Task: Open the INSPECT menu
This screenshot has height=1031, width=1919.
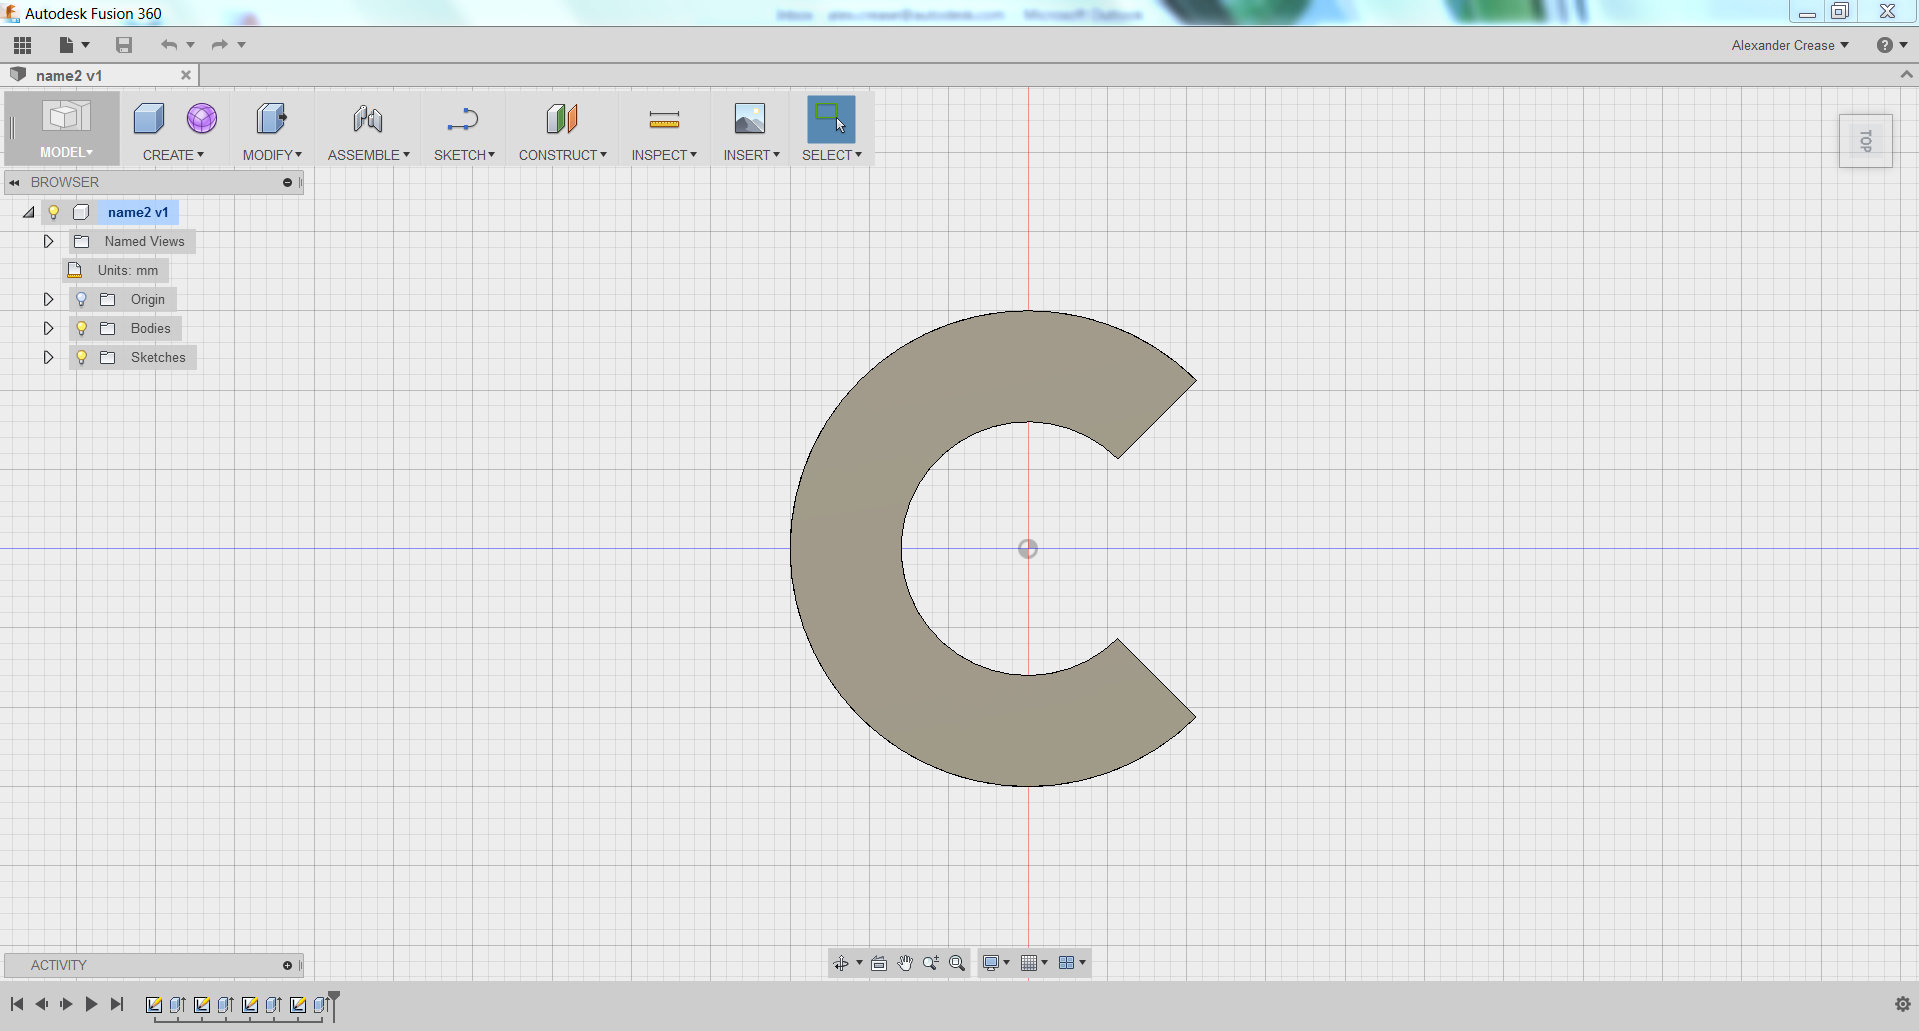Action: (664, 155)
